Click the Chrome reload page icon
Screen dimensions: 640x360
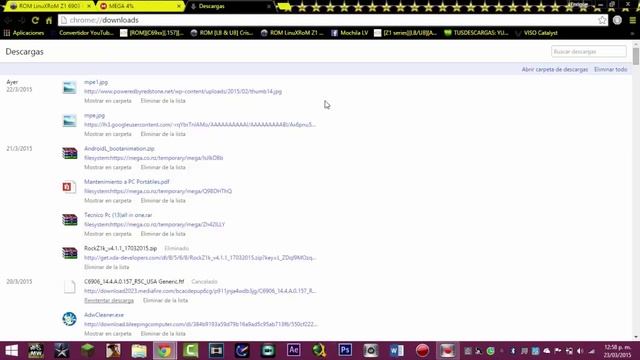click(x=35, y=20)
